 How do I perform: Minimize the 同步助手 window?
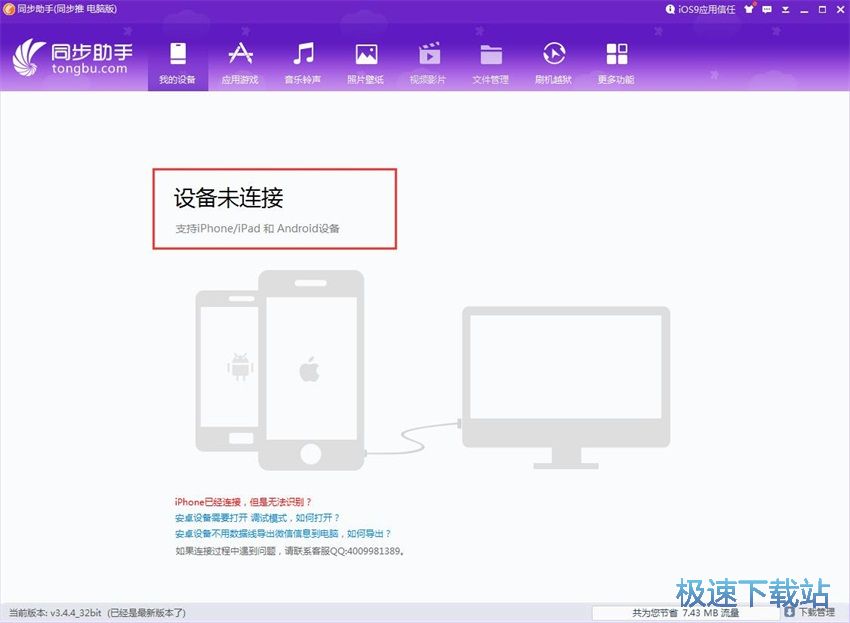[804, 10]
